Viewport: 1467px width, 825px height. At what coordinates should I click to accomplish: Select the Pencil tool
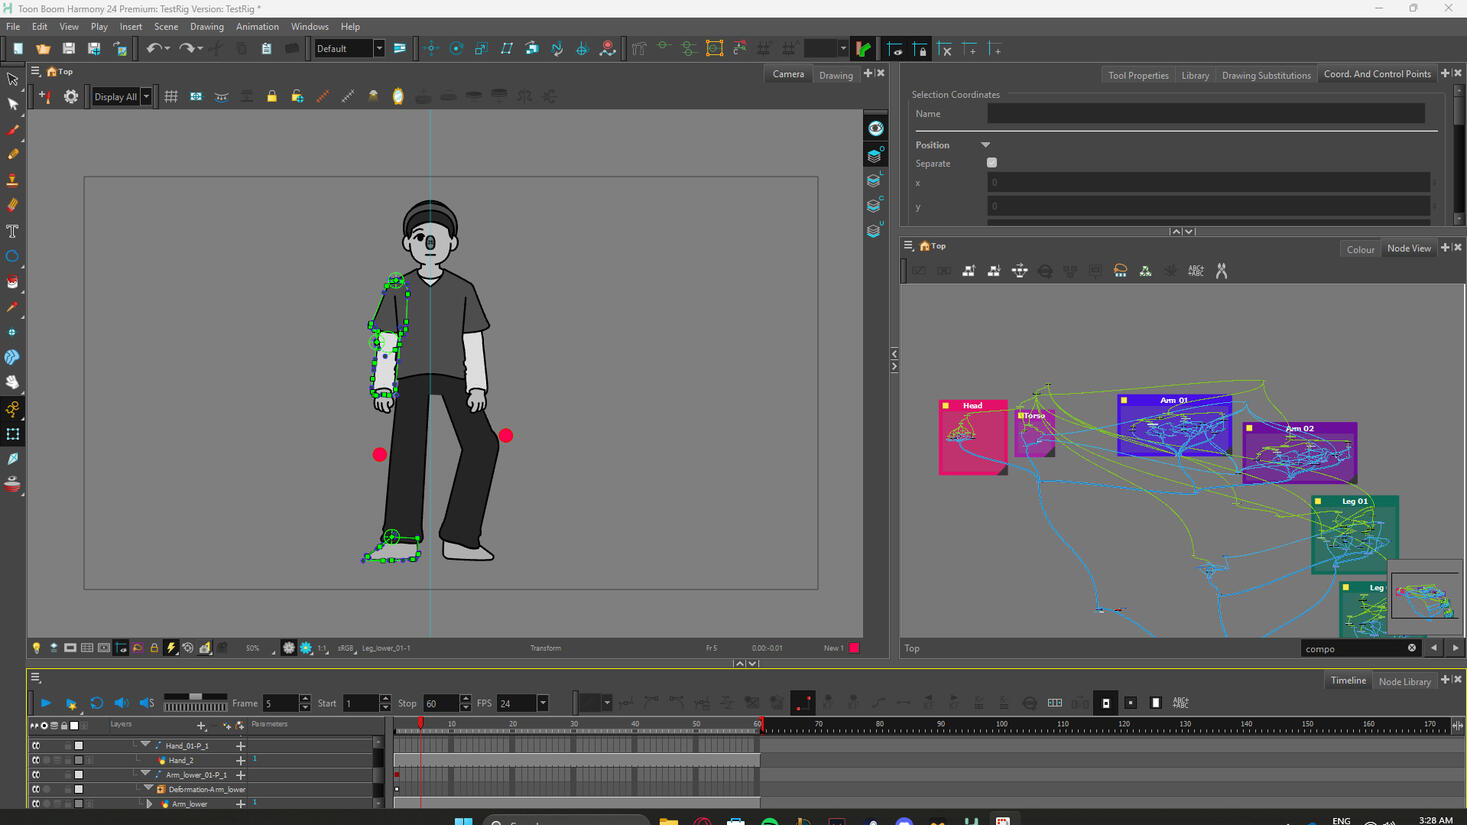(12, 154)
